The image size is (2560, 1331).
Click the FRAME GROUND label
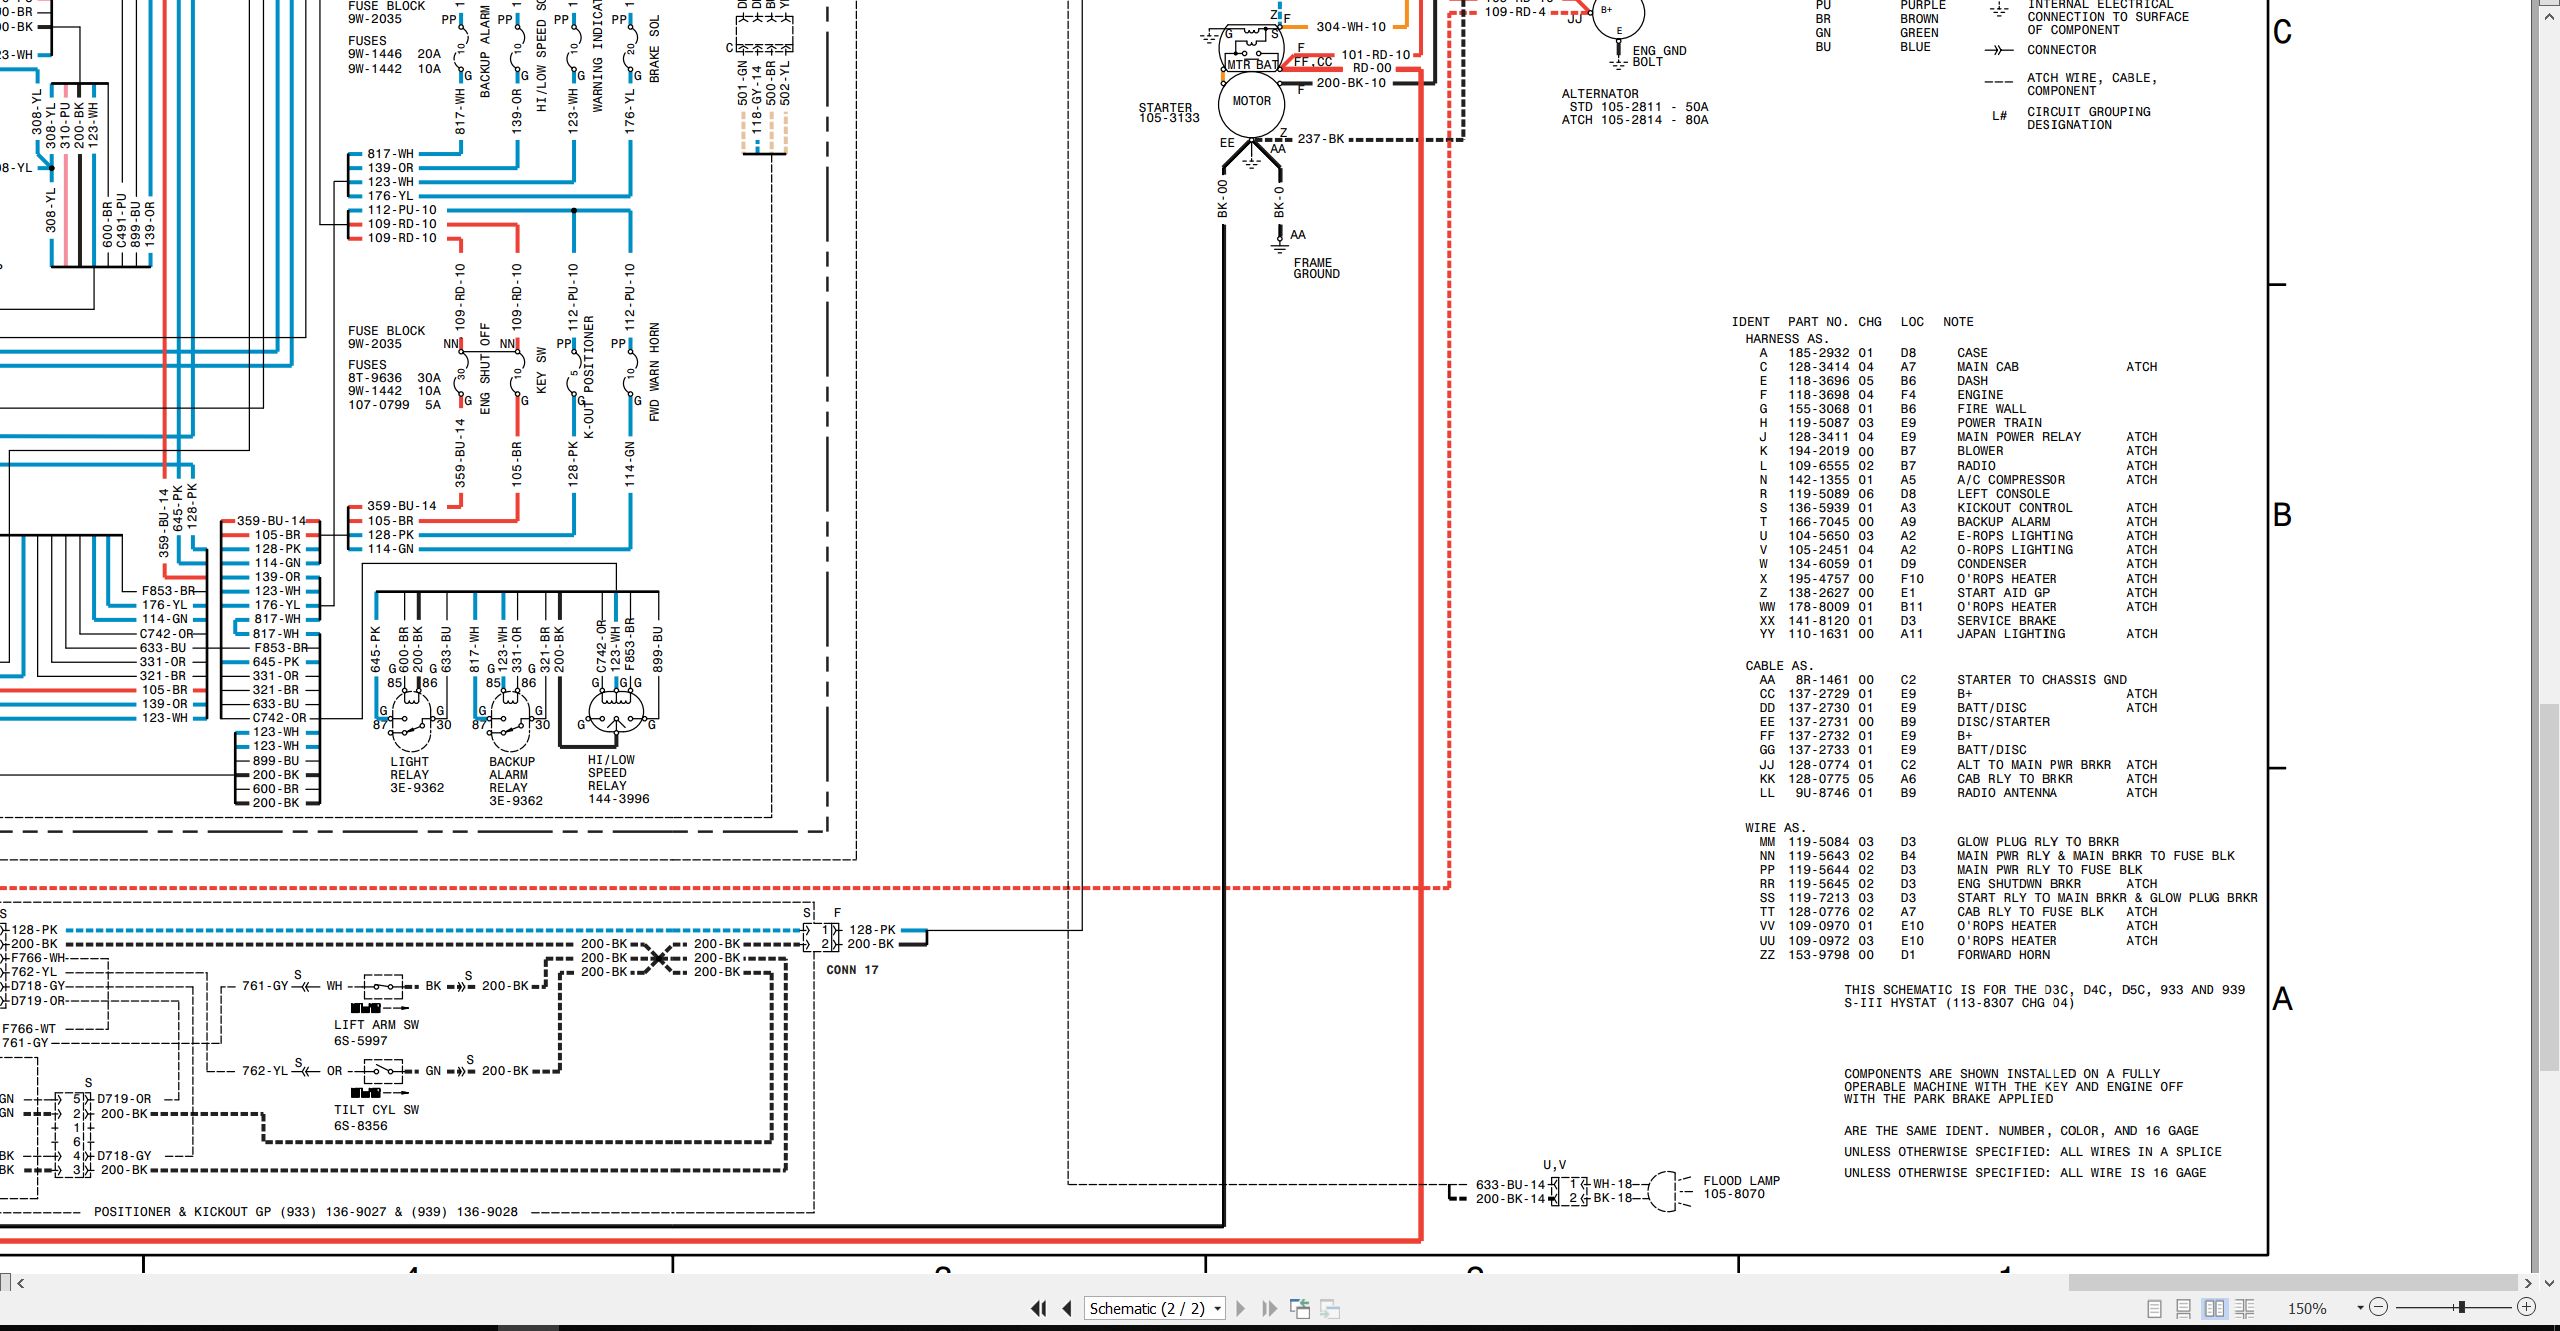pos(1316,268)
